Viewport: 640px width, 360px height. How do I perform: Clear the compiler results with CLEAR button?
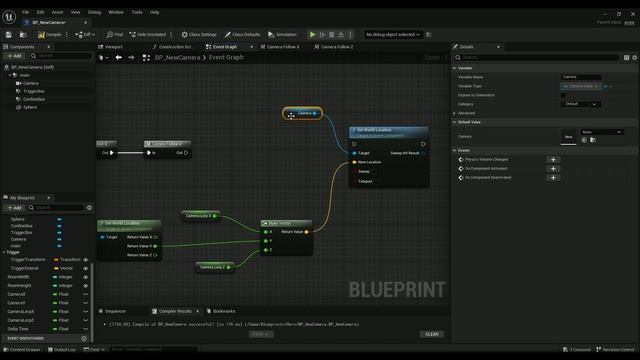tap(432, 334)
